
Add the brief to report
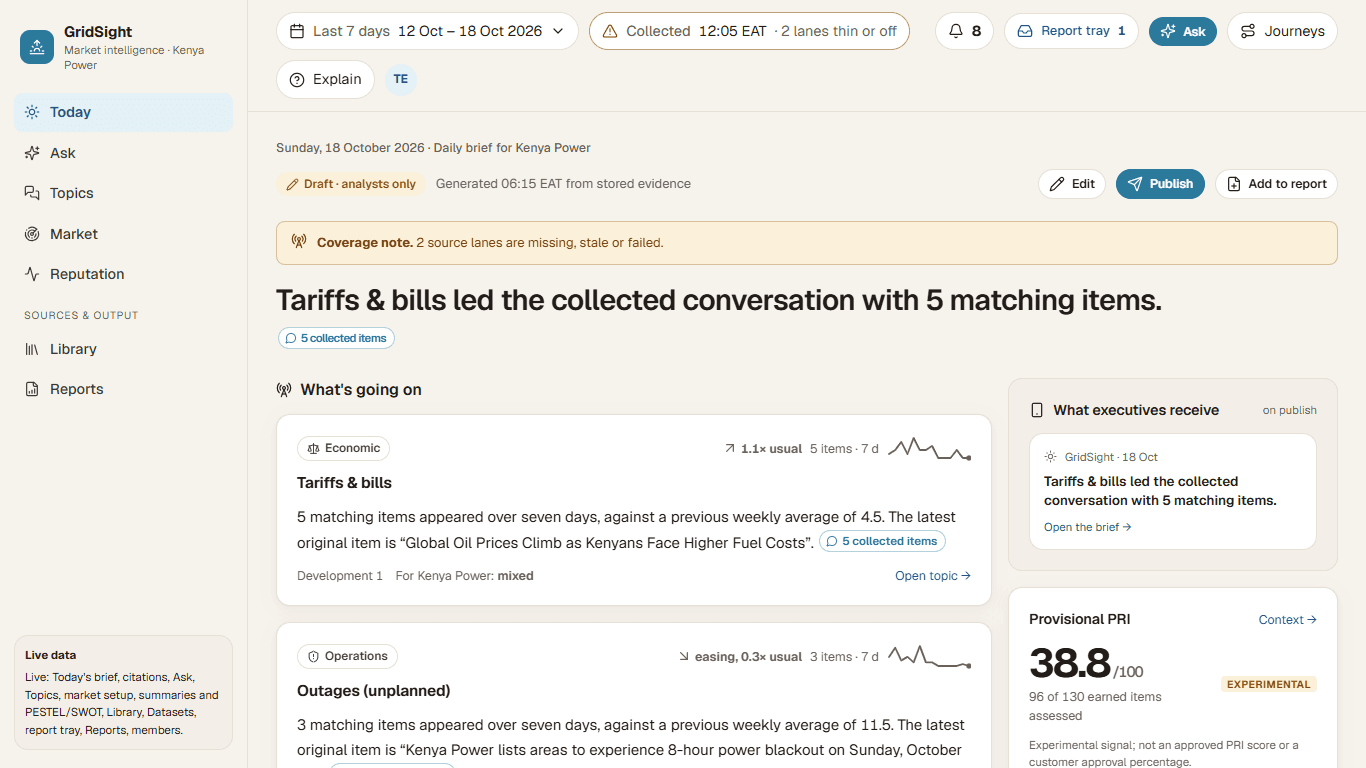[x=1276, y=184]
